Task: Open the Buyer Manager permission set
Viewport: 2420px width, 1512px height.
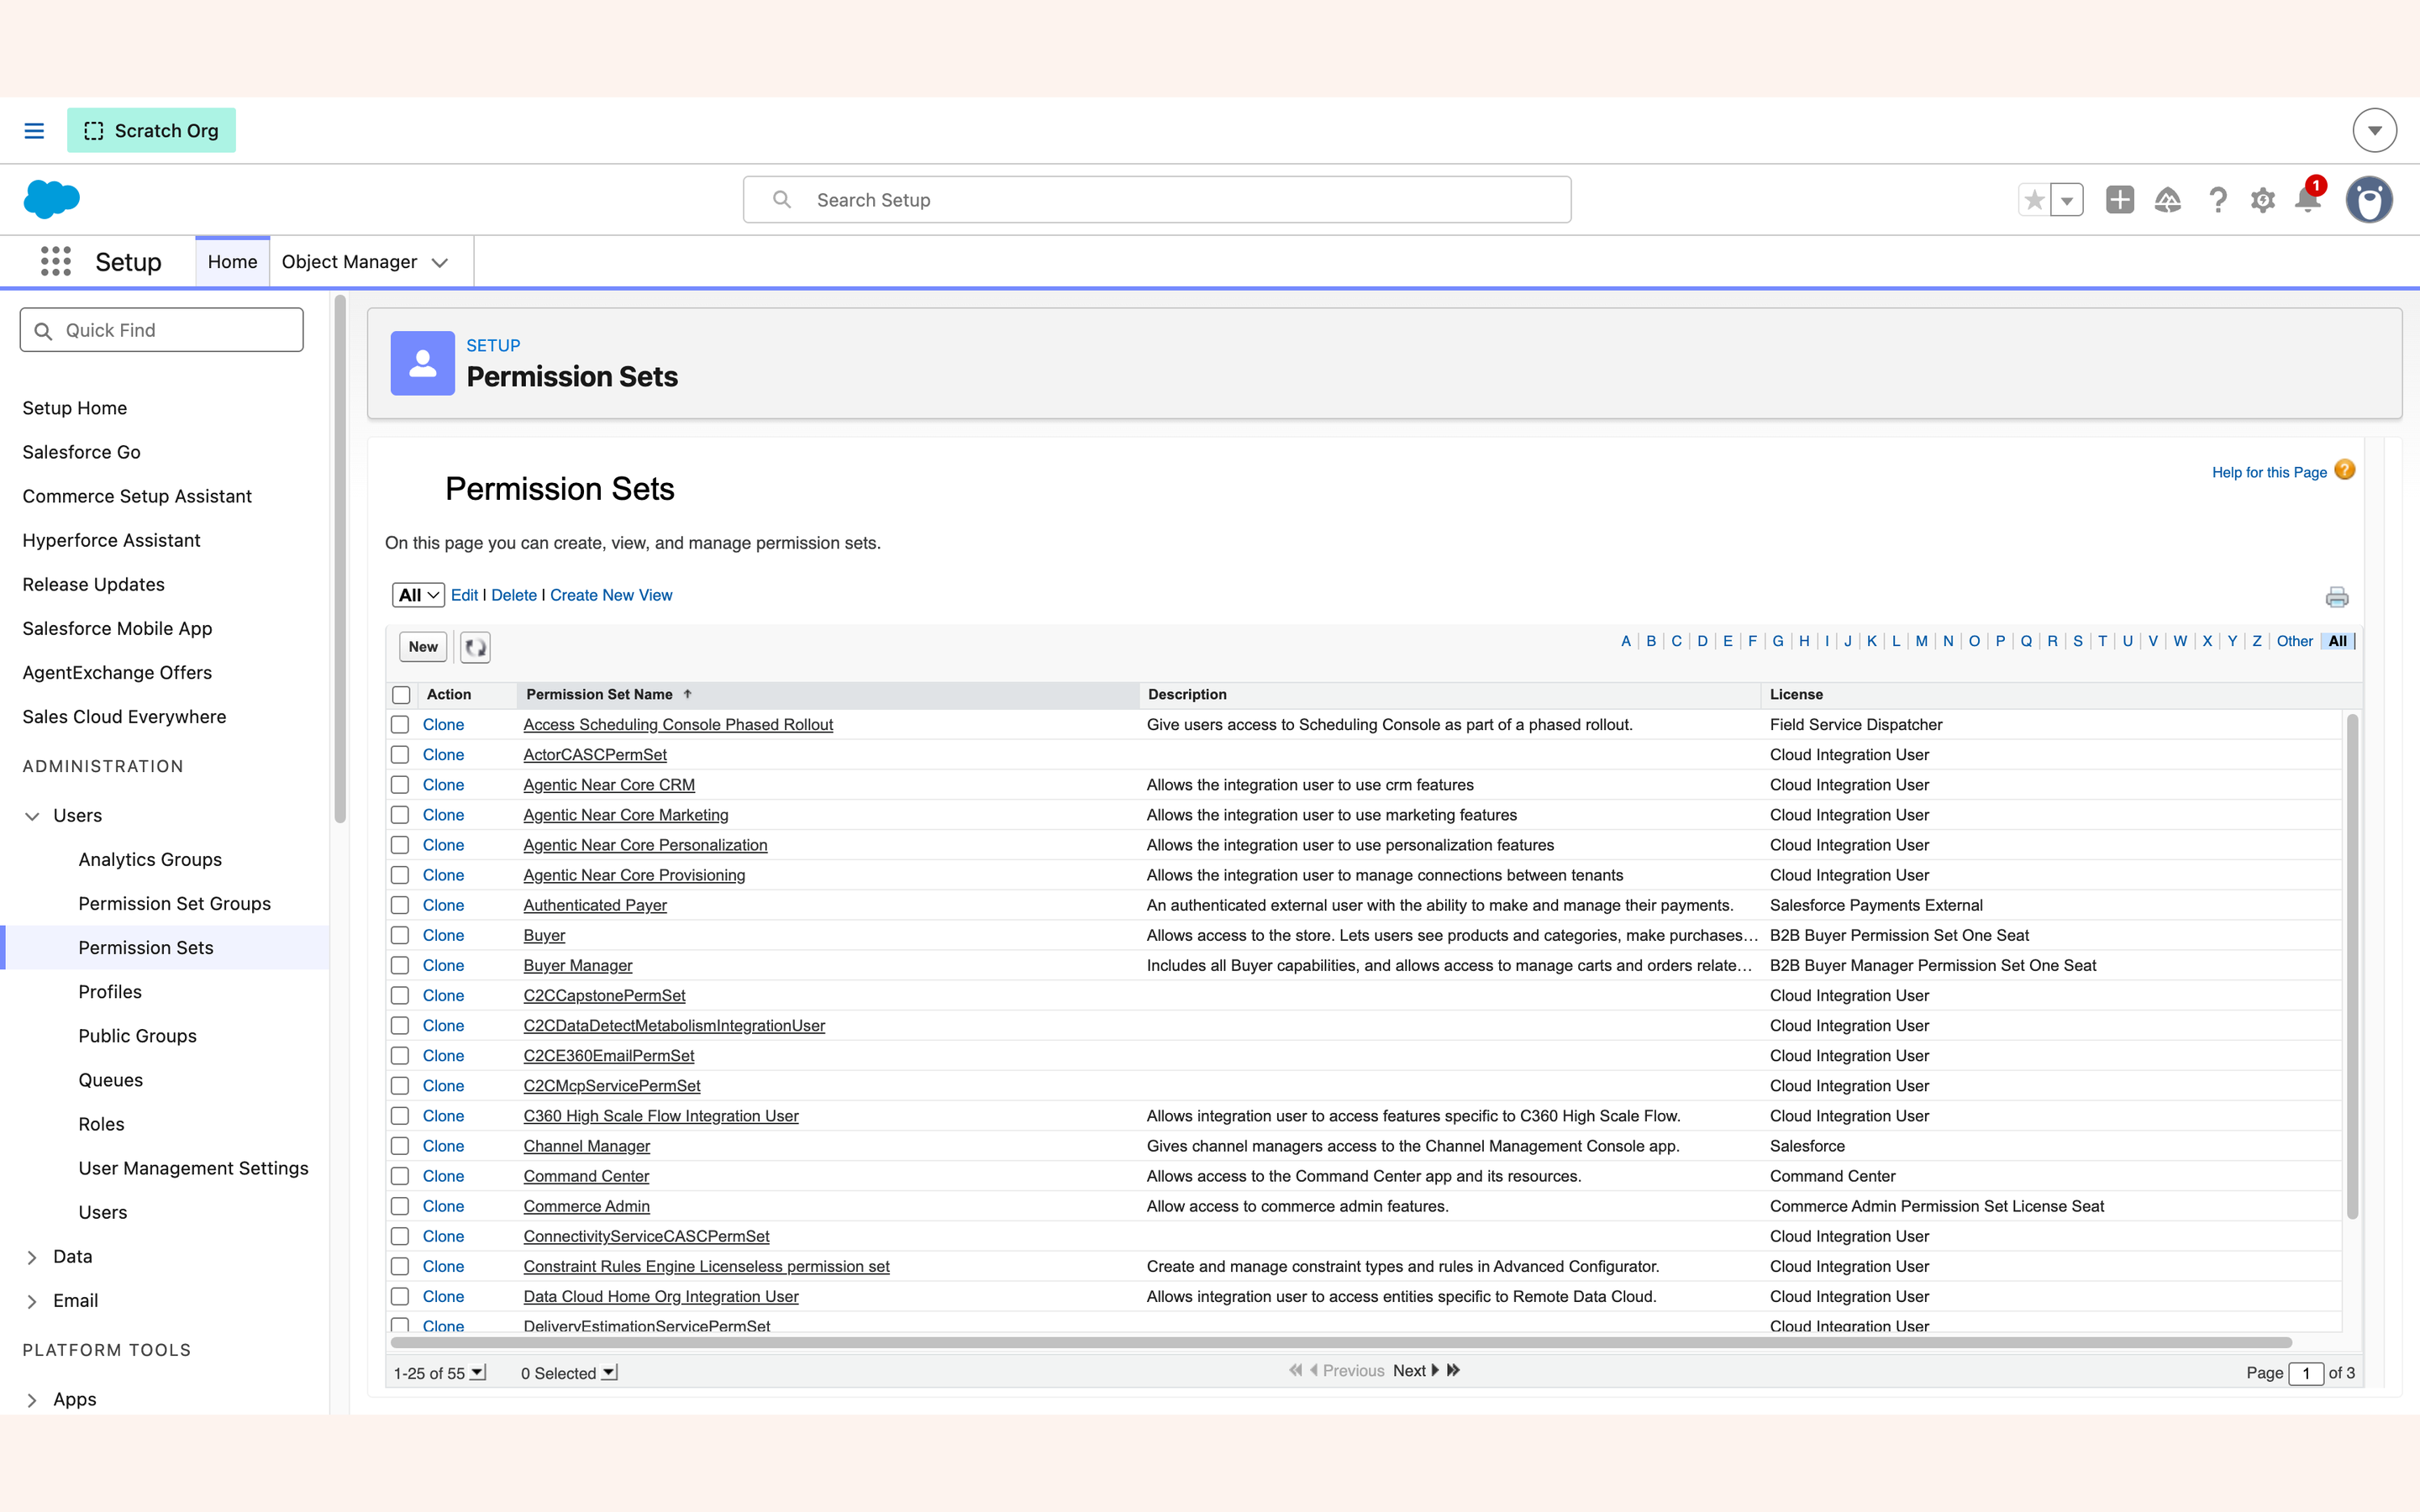Action: 577,965
